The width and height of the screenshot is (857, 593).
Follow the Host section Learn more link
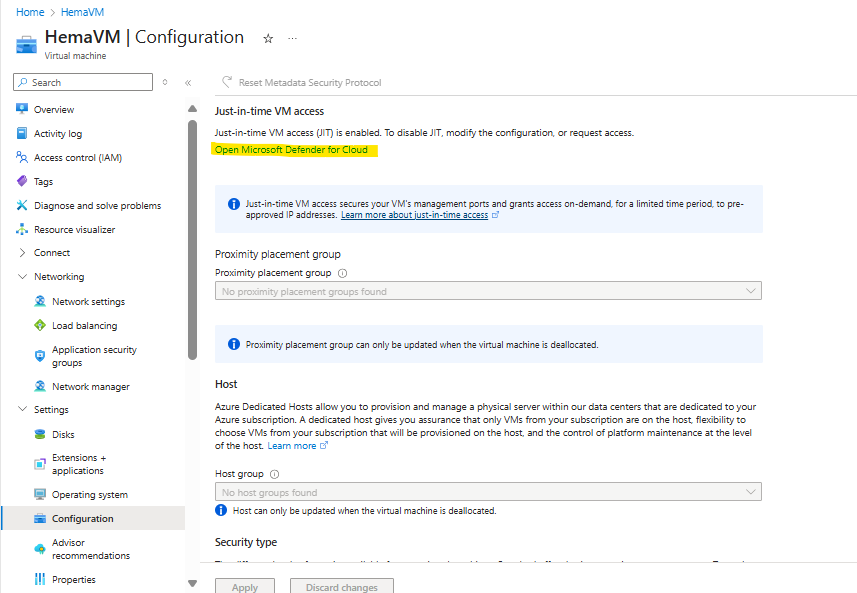click(x=292, y=446)
